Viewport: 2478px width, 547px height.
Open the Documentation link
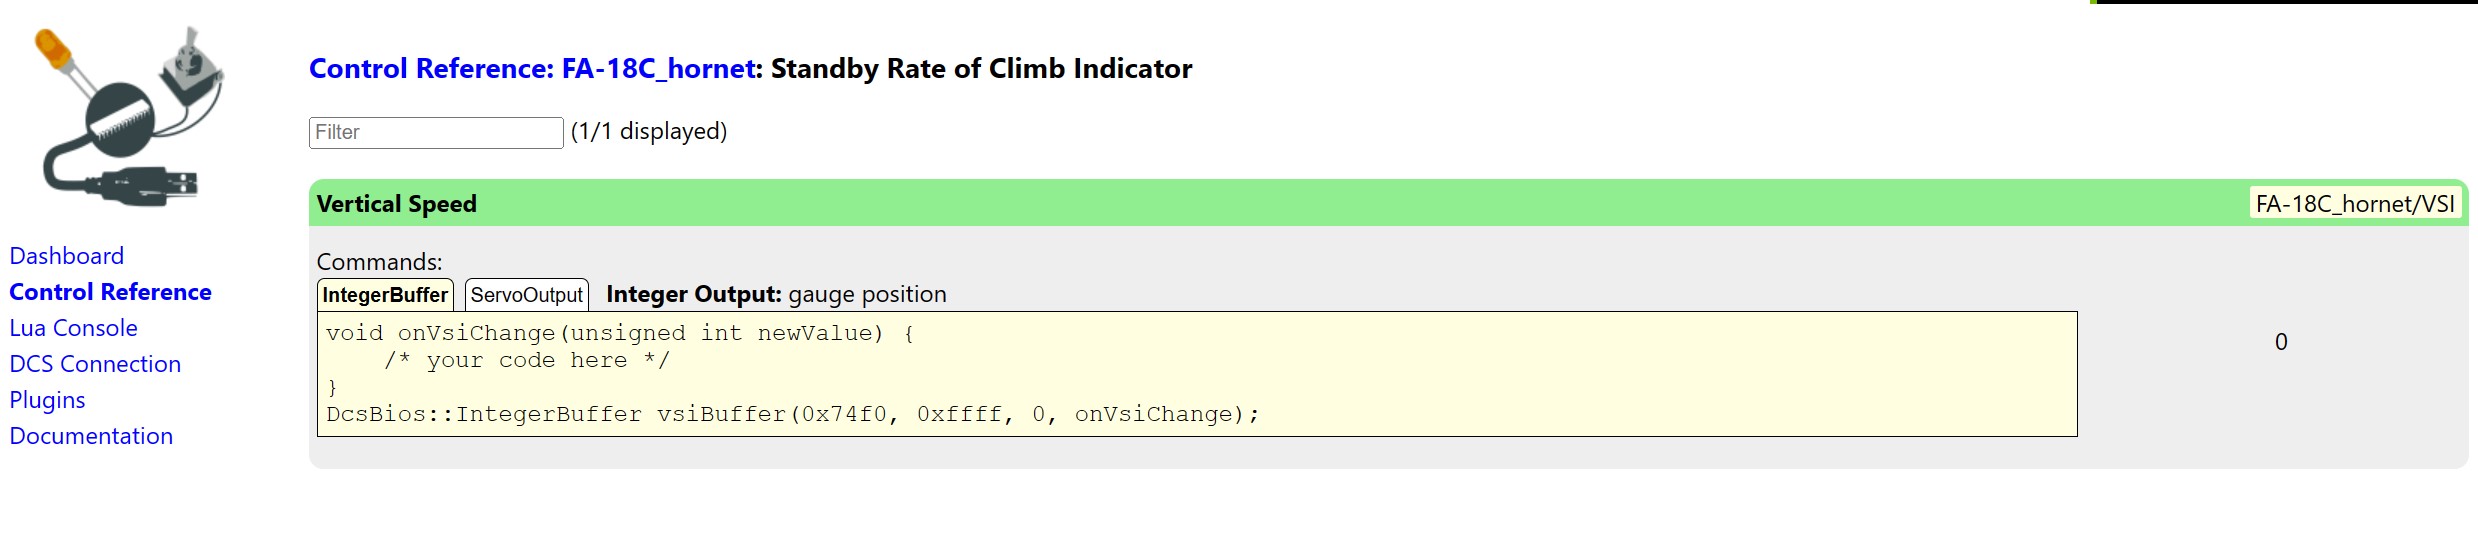tap(91, 436)
